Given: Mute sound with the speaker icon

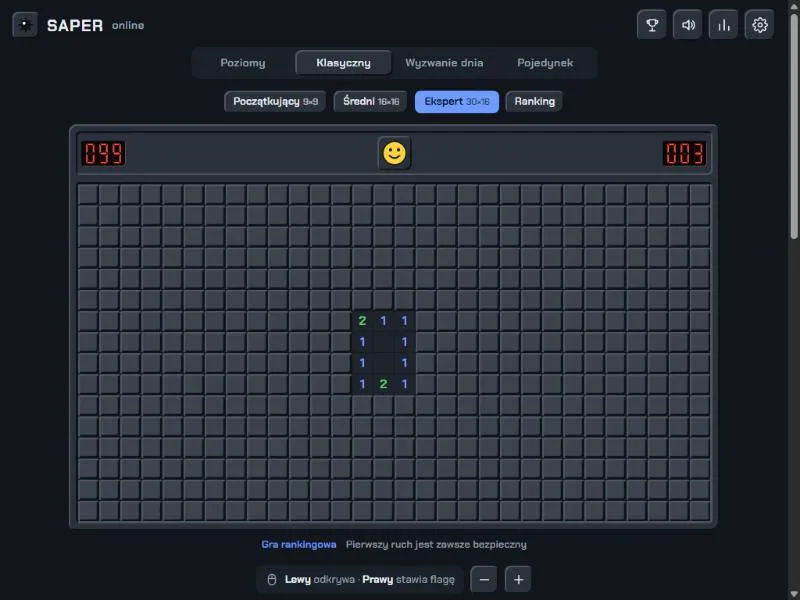Looking at the screenshot, I should [688, 24].
